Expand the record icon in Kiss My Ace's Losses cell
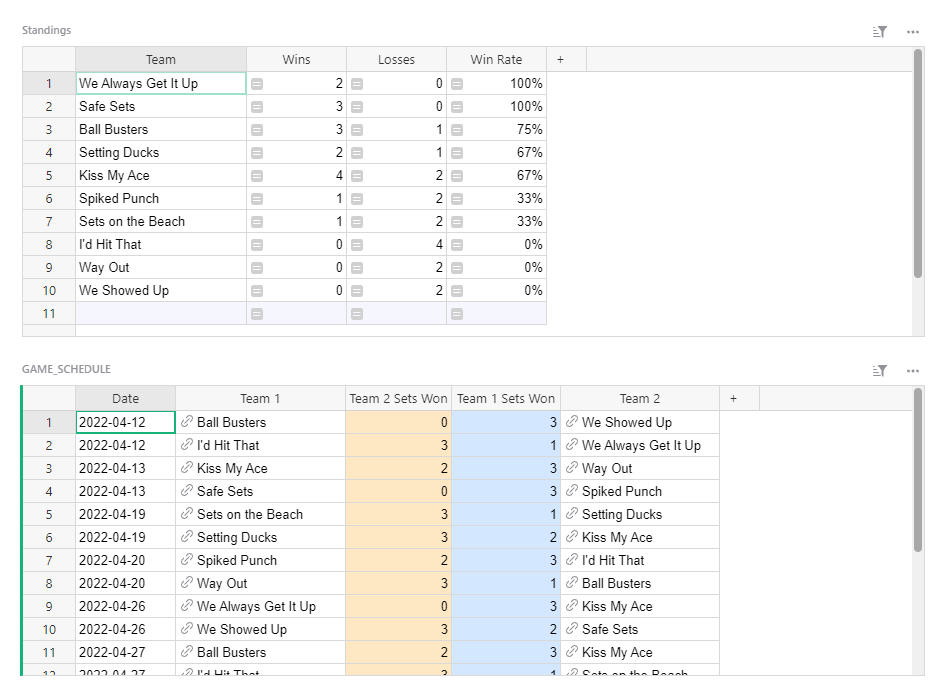This screenshot has height=699, width=946. click(x=358, y=175)
